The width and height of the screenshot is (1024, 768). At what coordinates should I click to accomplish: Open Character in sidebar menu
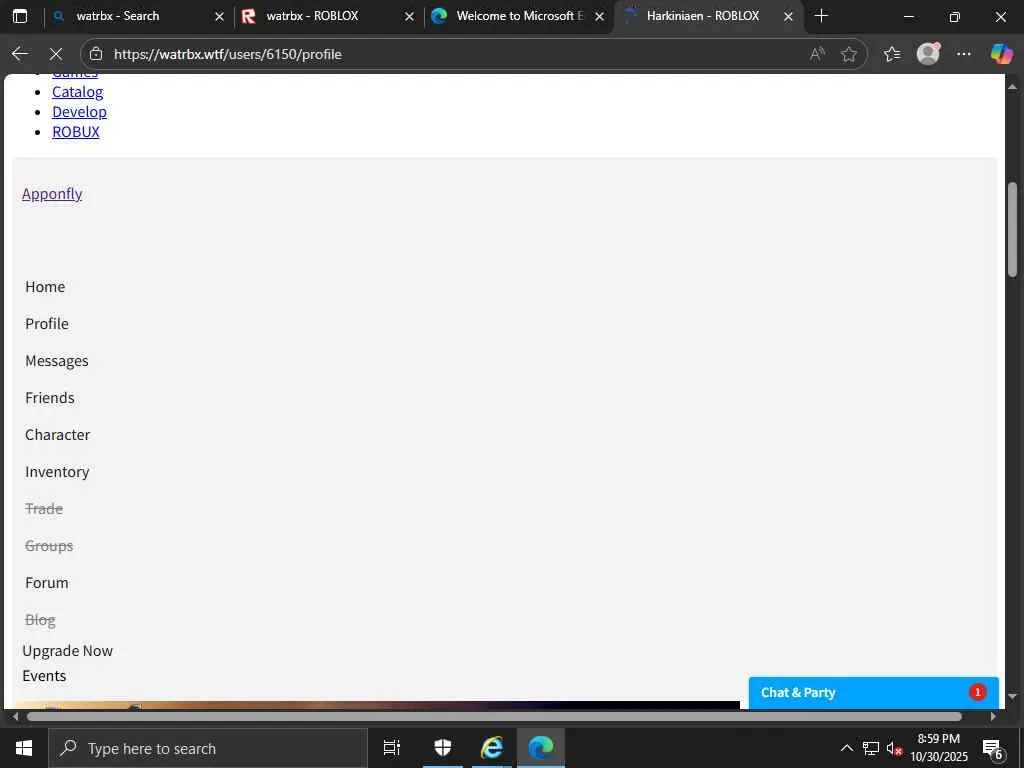pos(57,435)
